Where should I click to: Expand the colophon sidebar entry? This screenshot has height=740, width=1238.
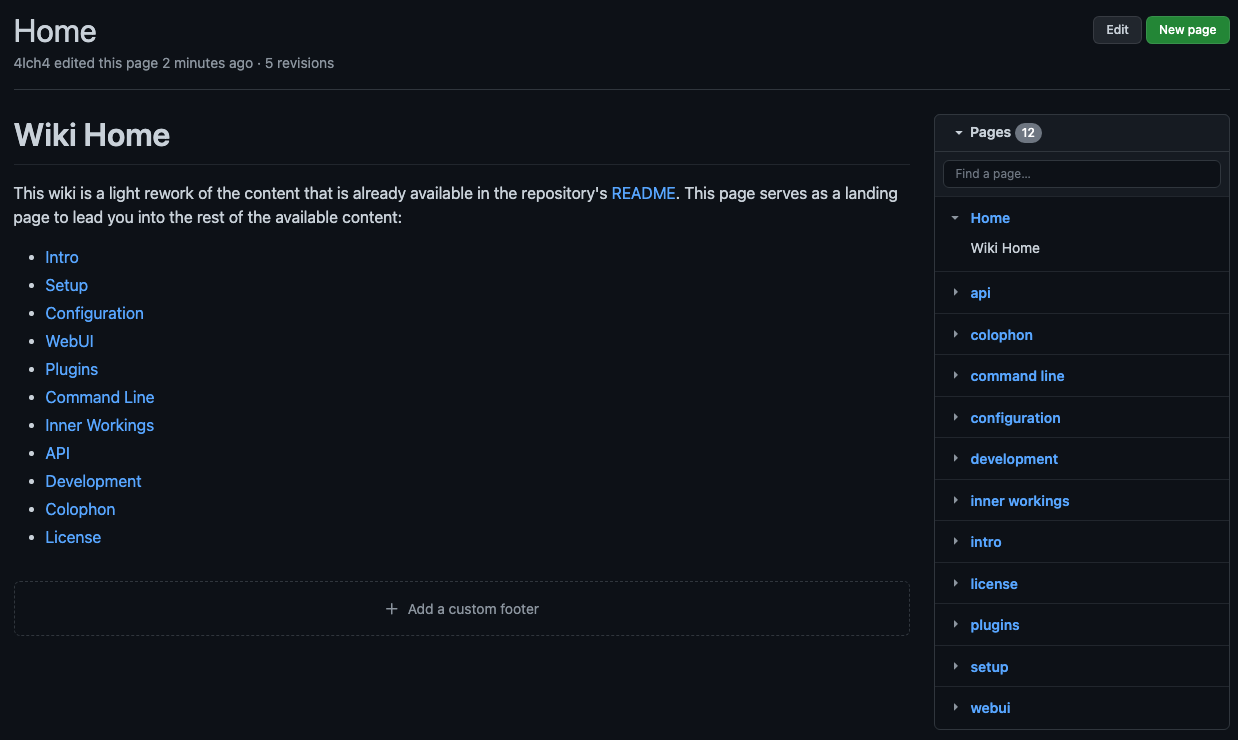click(955, 334)
